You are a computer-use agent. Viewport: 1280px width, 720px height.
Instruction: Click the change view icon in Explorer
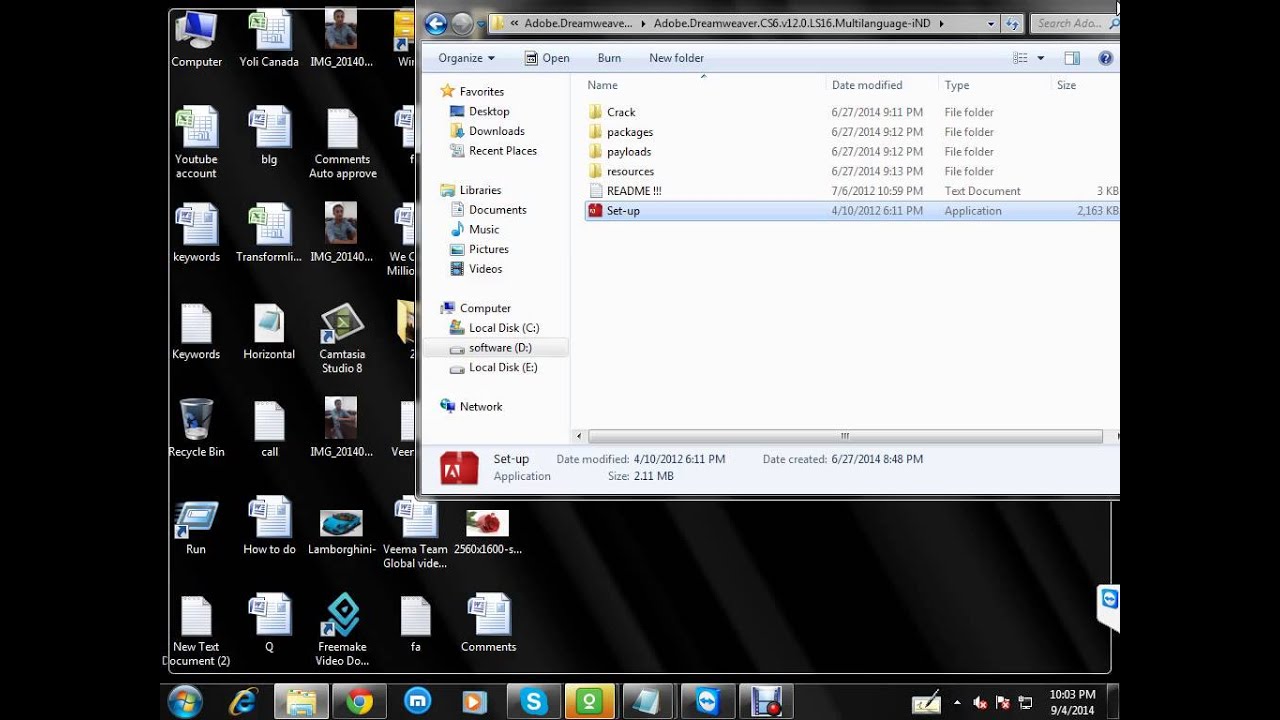(1020, 58)
